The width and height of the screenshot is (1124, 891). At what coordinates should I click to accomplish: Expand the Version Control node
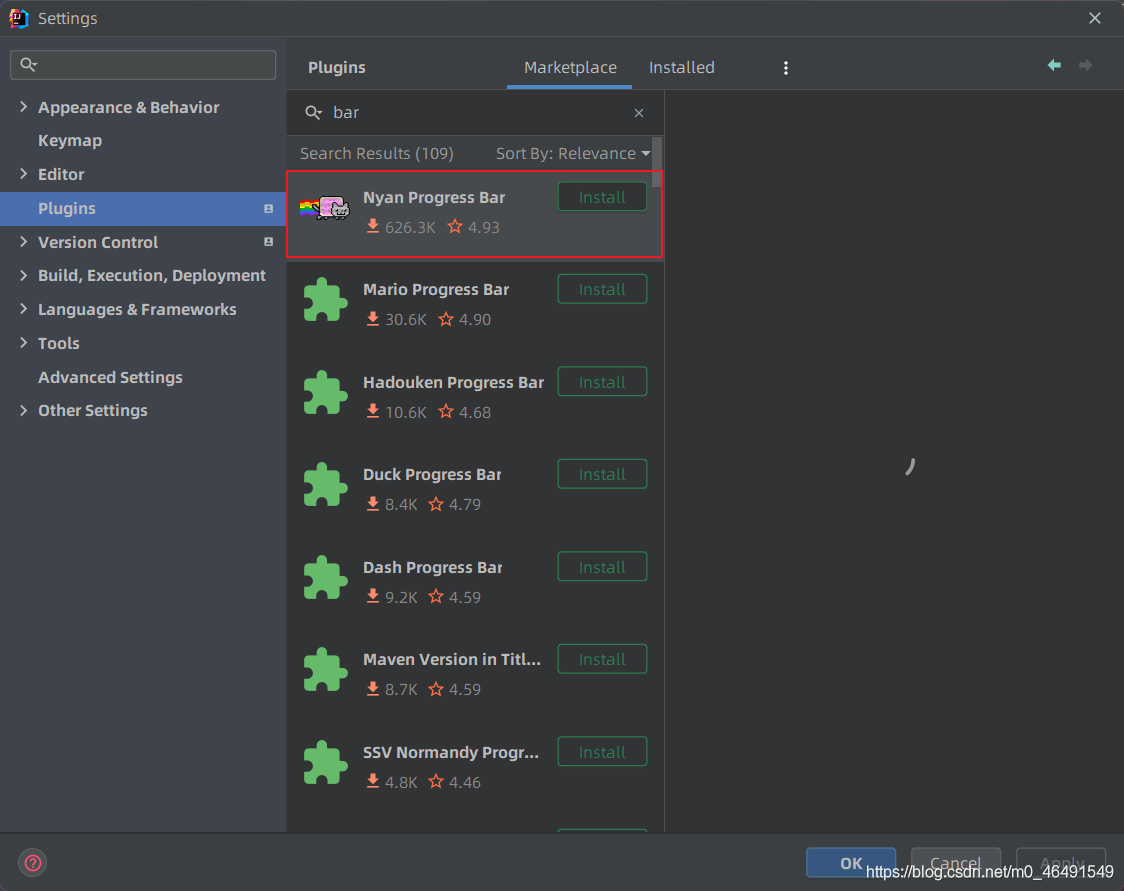24,242
